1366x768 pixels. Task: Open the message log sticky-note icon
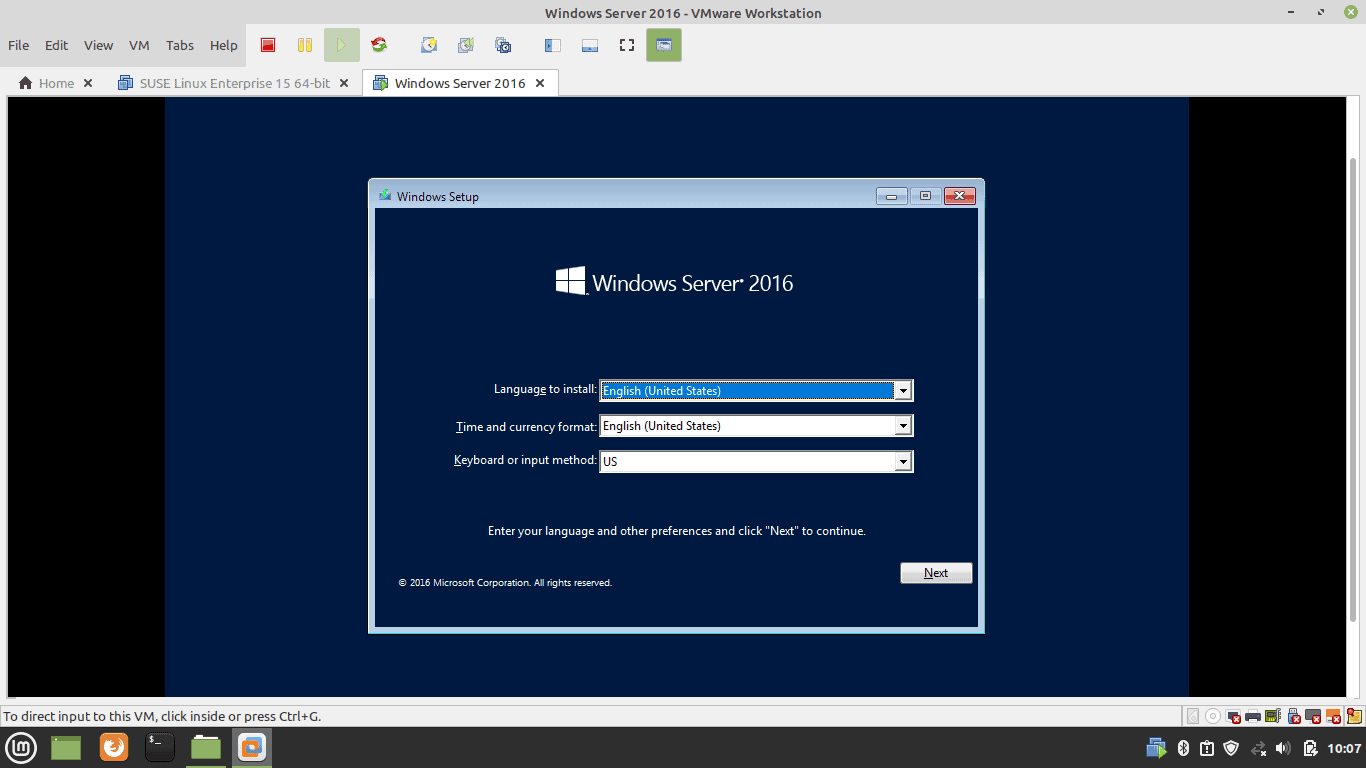[x=1354, y=716]
